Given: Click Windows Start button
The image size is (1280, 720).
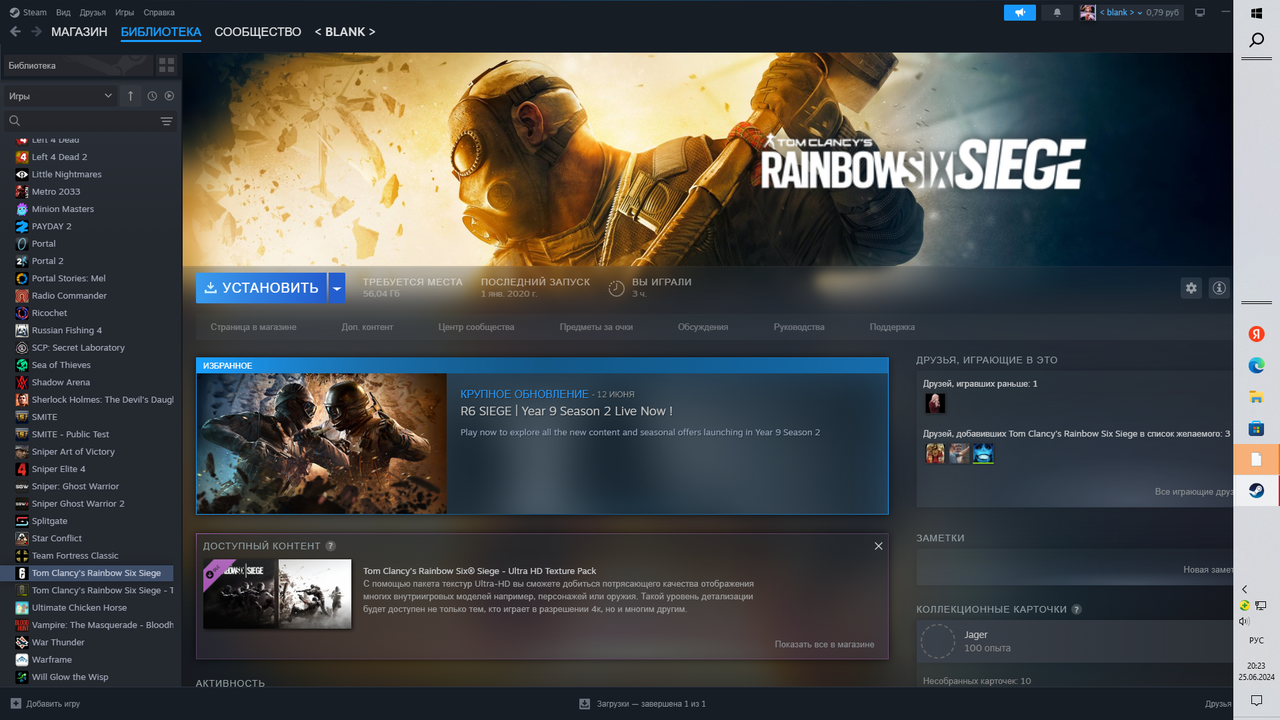Looking at the screenshot, I should click(x=1257, y=12).
